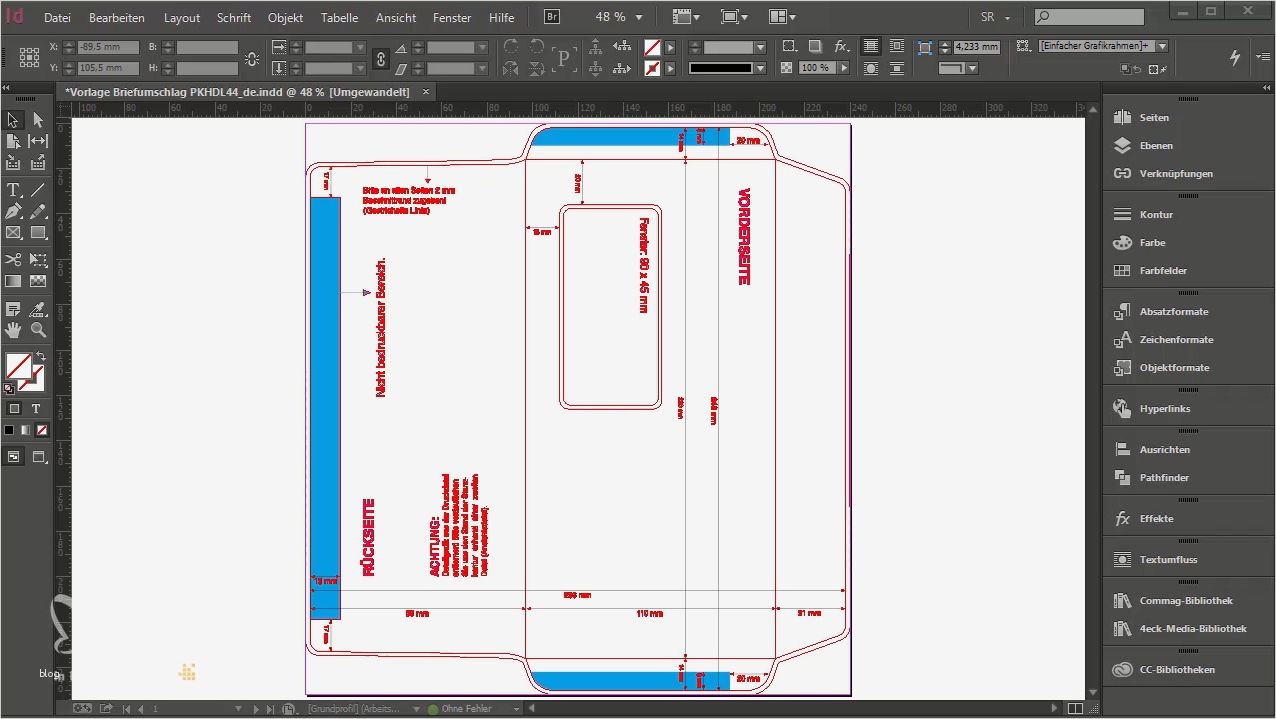Click the page number field
1276x719 pixels.
(154, 708)
